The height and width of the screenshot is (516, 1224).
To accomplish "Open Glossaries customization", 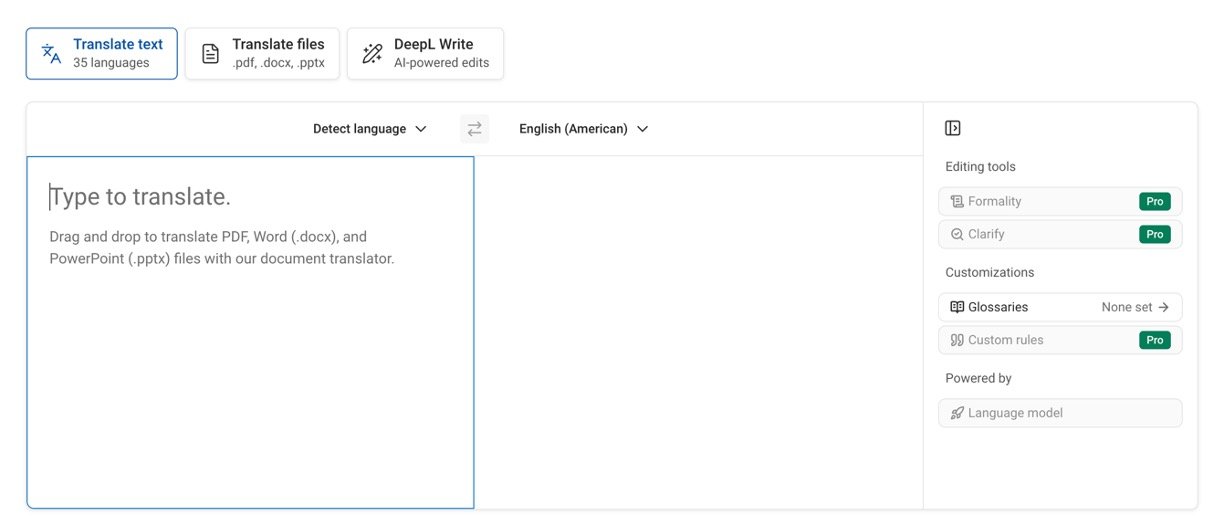I will click(1060, 307).
